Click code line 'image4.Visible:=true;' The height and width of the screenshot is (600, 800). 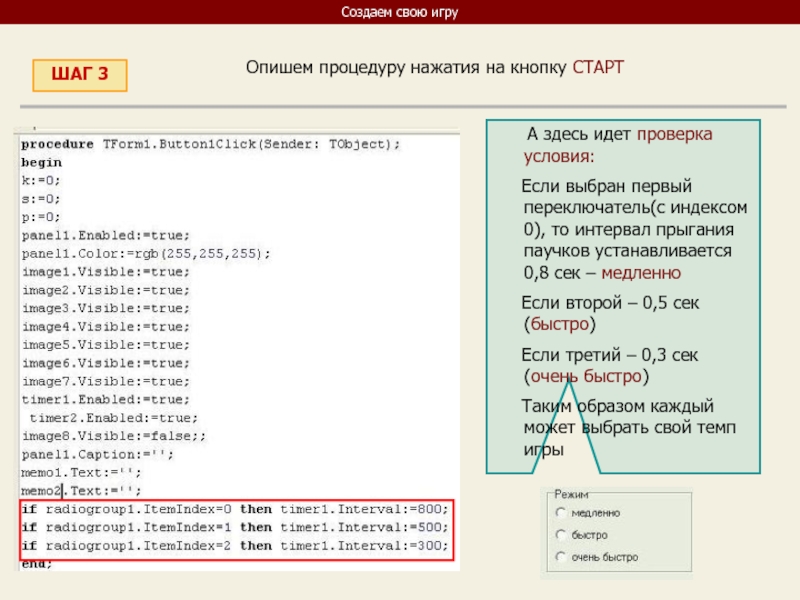click(106, 327)
